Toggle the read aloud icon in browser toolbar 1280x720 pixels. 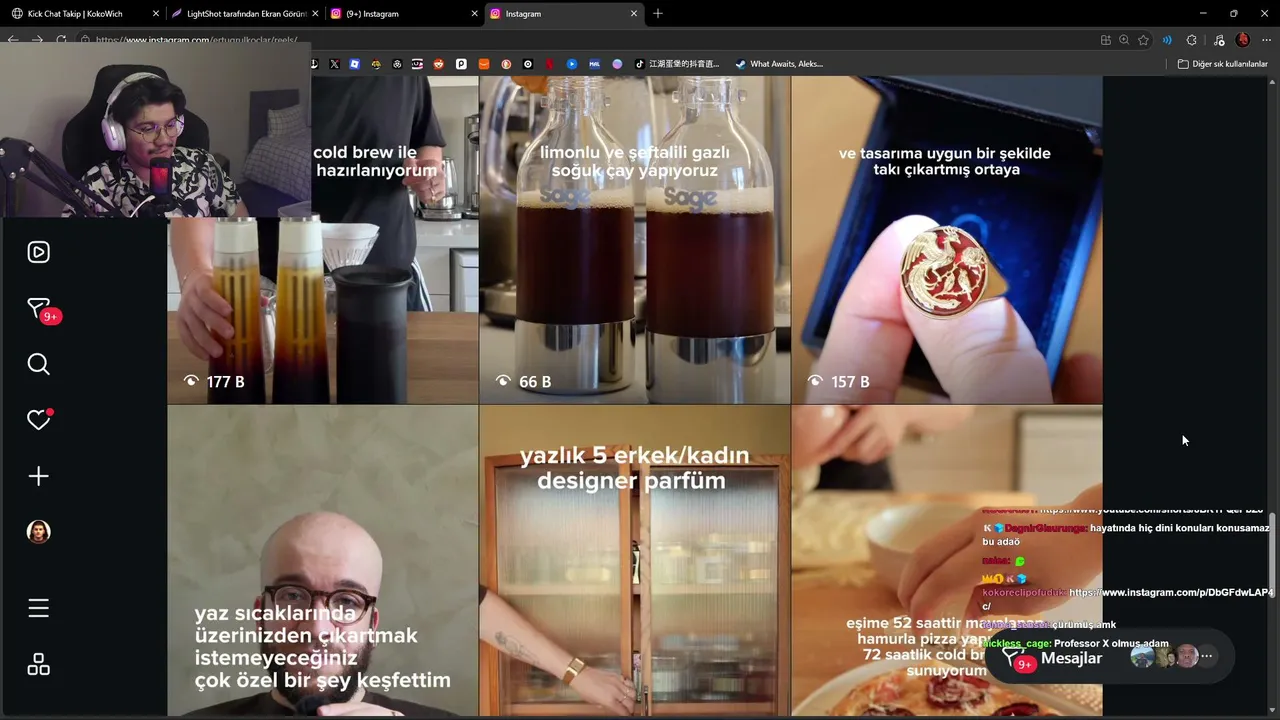(1166, 40)
